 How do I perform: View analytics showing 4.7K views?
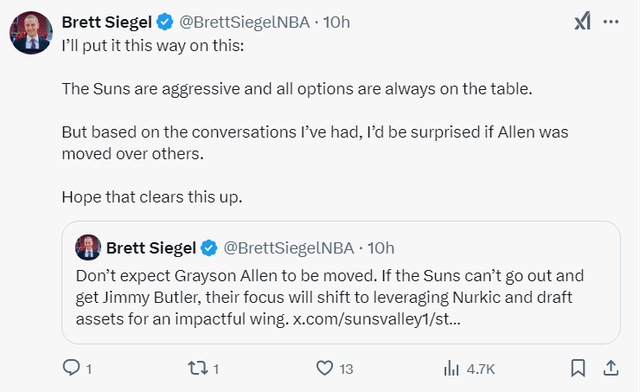(469, 368)
